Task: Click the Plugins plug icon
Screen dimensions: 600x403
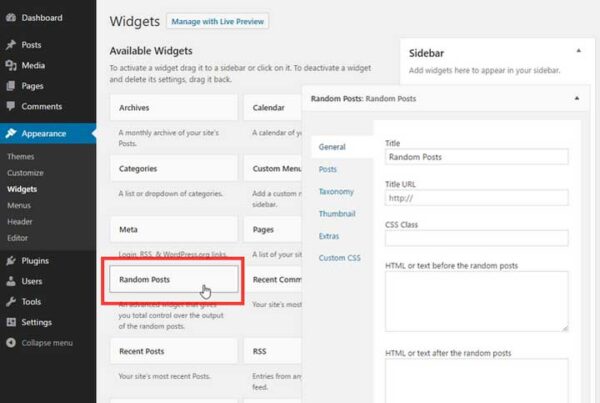Action: [x=10, y=261]
